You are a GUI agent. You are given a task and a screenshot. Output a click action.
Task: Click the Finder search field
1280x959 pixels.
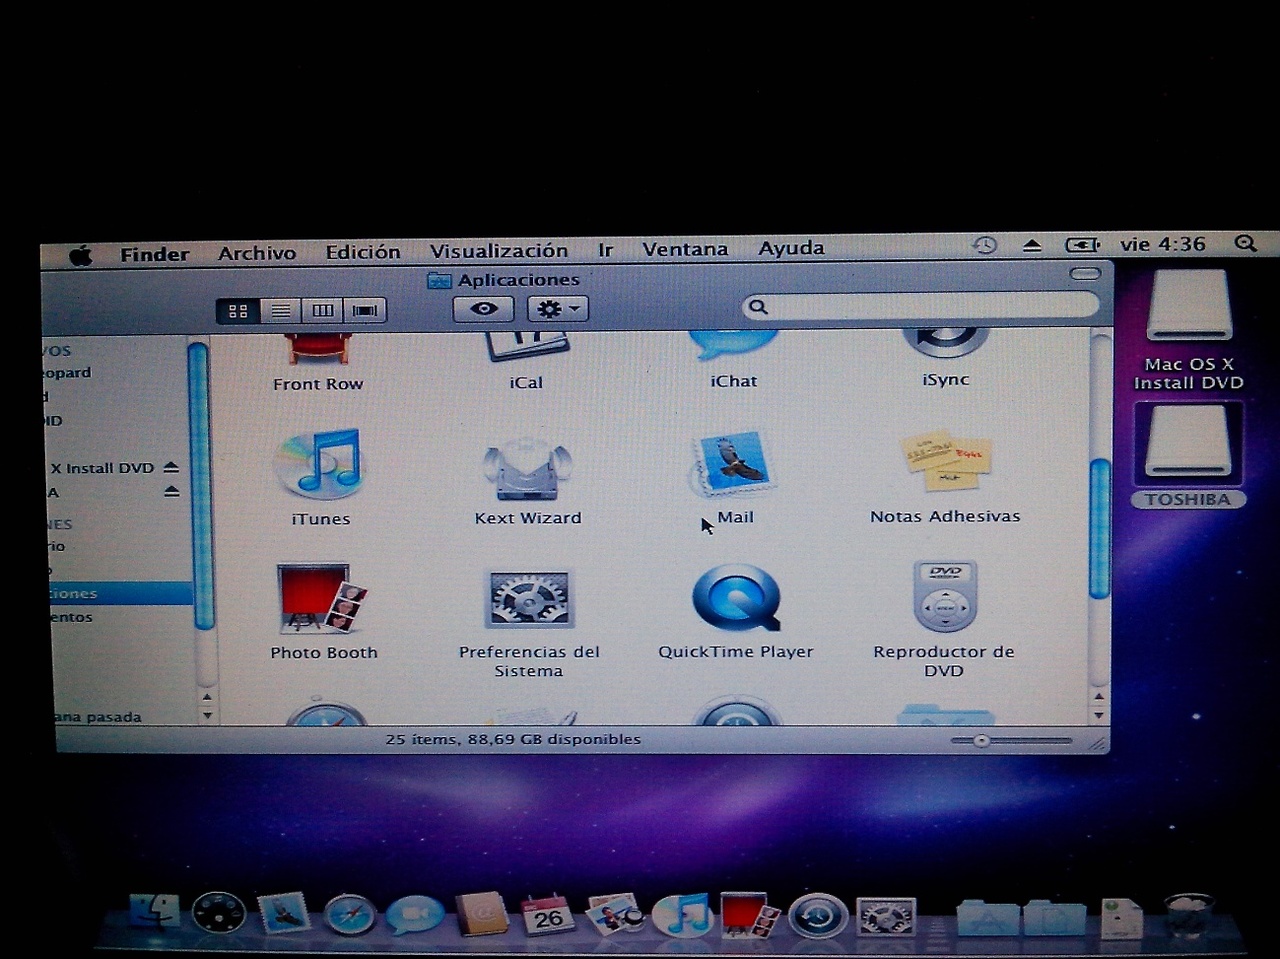pyautogui.click(x=925, y=307)
